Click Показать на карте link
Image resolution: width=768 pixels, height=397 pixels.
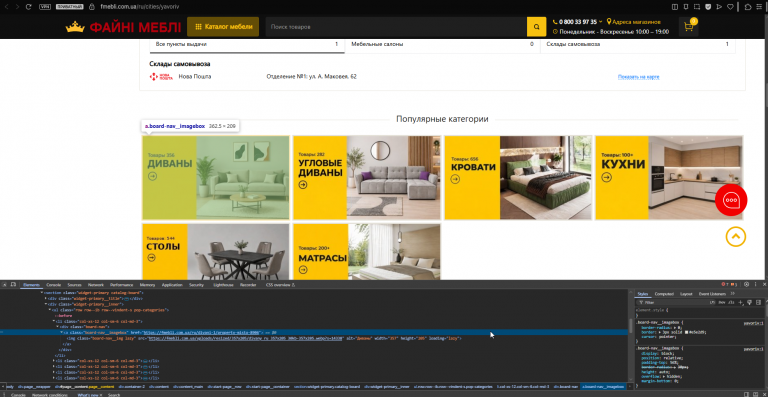pyautogui.click(x=638, y=77)
